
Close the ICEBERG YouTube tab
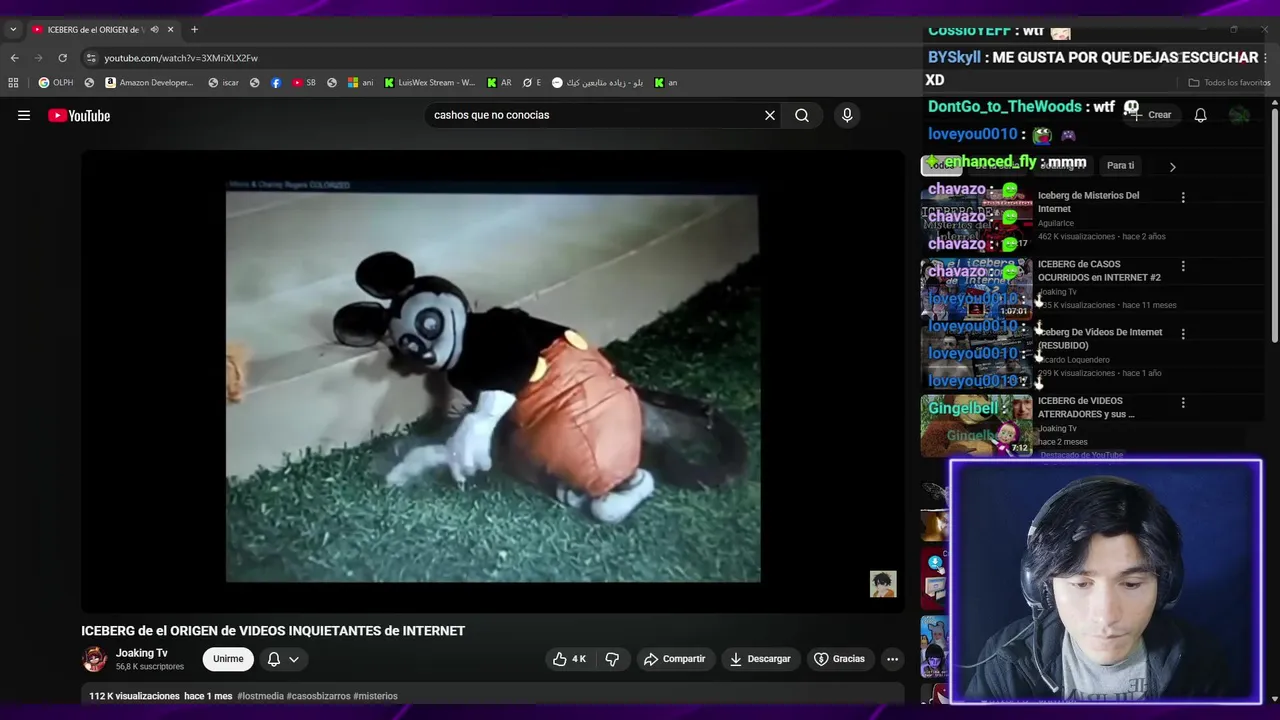pos(171,30)
